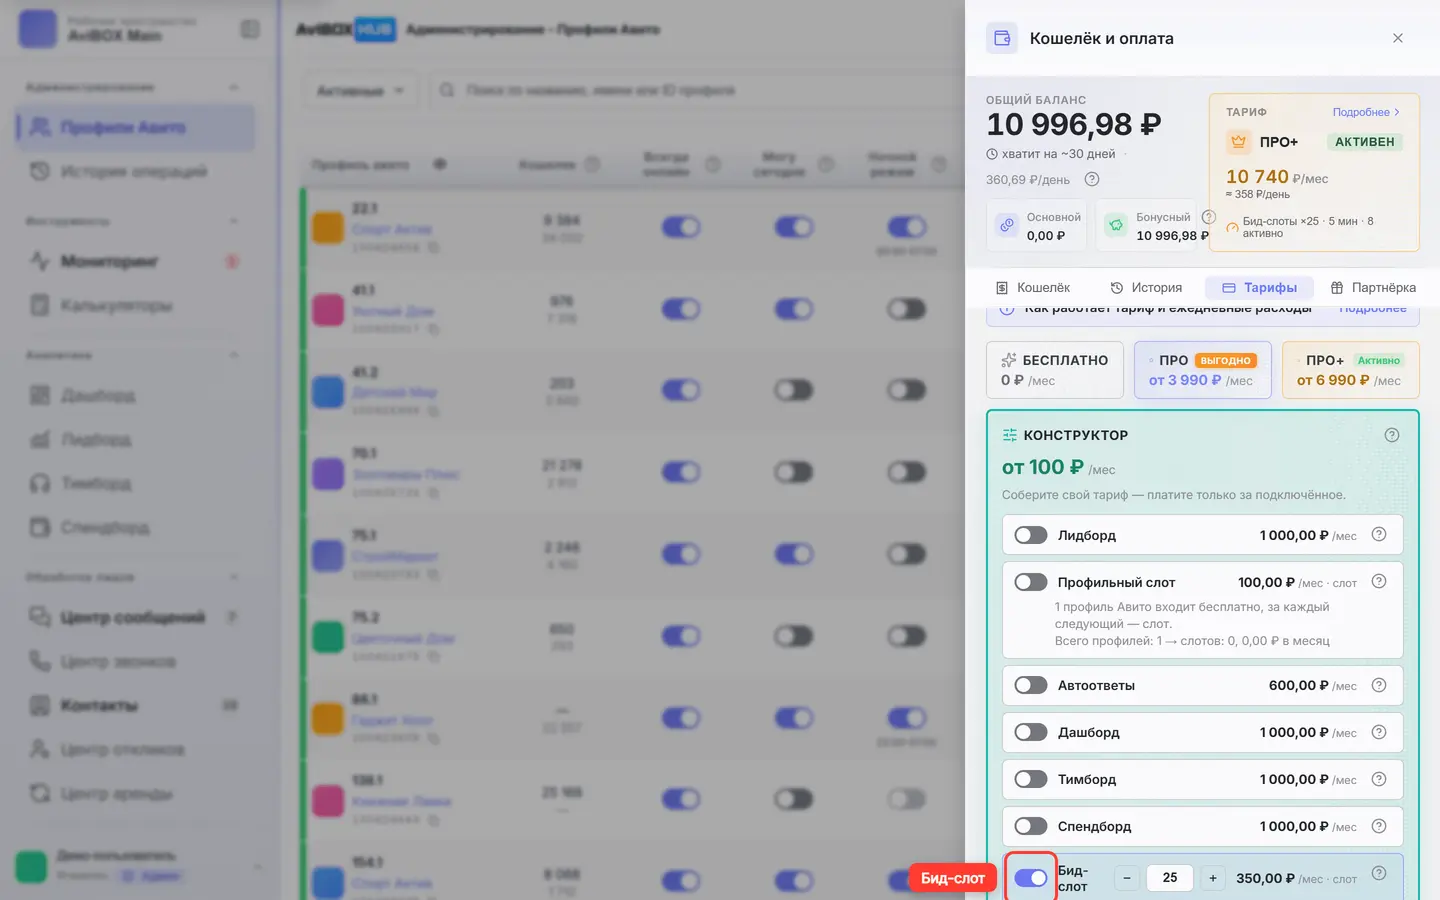Viewport: 1440px width, 900px height.
Task: Click the Конструктор sliders icon
Action: pyautogui.click(x=1010, y=435)
